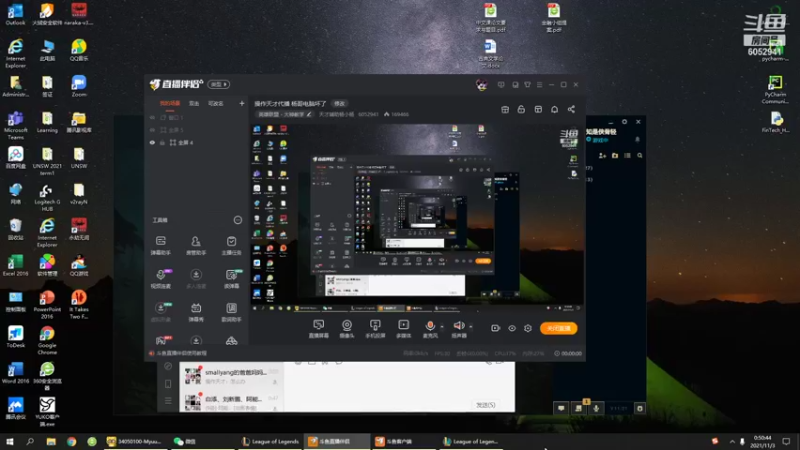Toggle preview eye icon in bottom bar
Screen dimensions: 800x450
coord(512,328)
